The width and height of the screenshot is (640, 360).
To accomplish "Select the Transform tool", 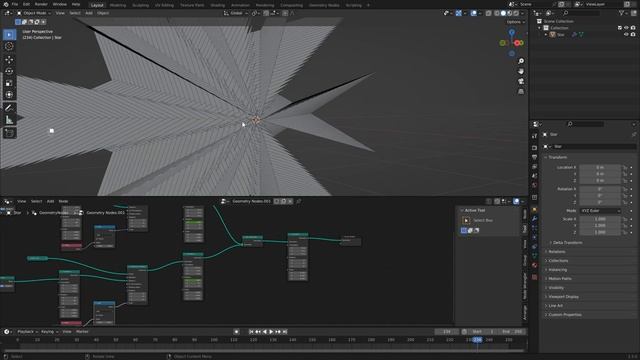I will (x=9, y=95).
